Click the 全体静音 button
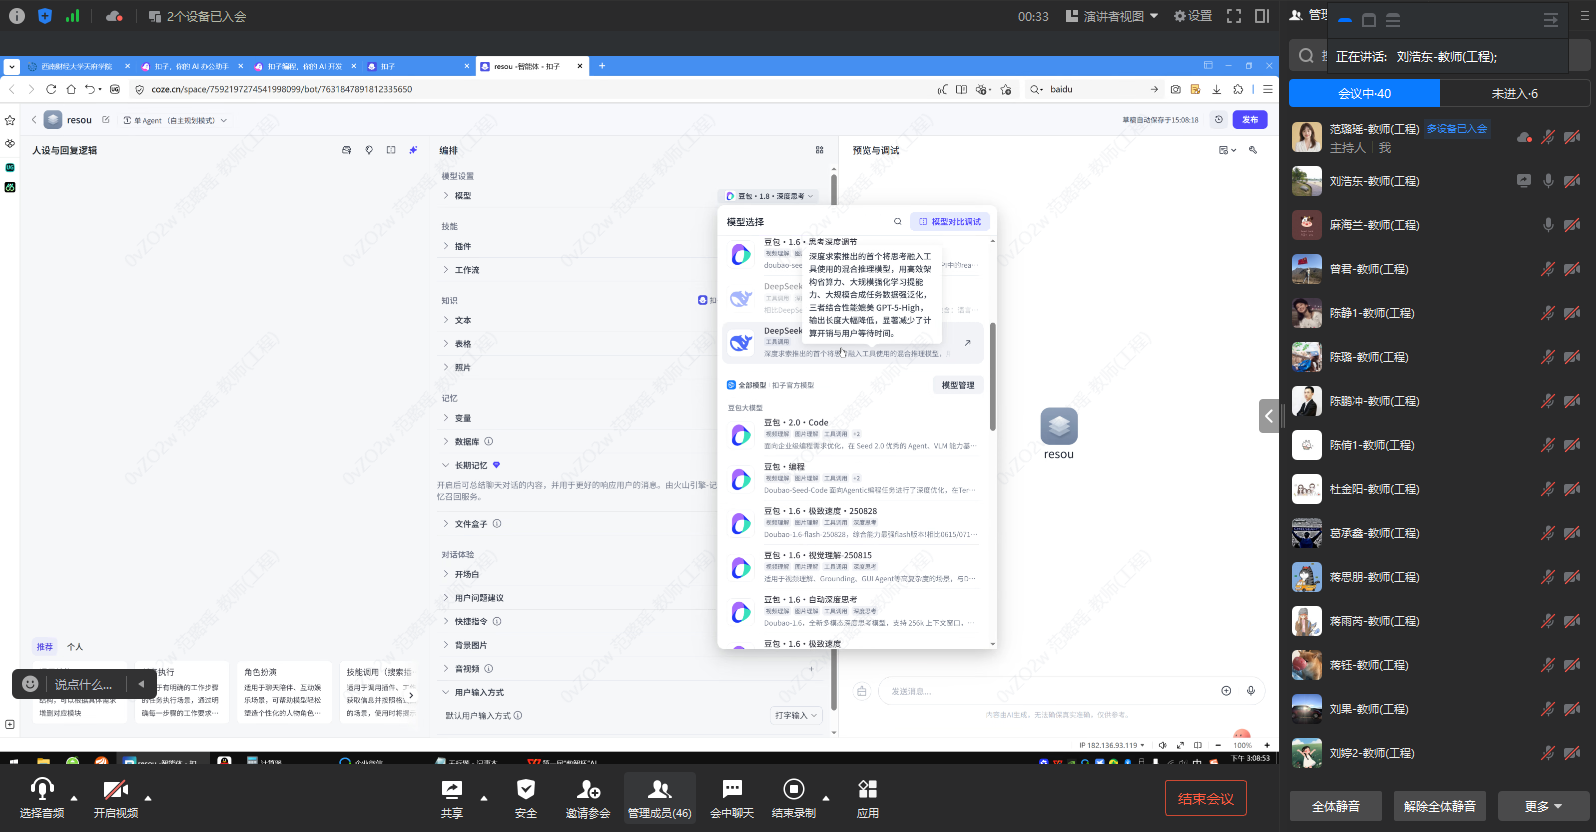The image size is (1596, 832). click(x=1336, y=806)
